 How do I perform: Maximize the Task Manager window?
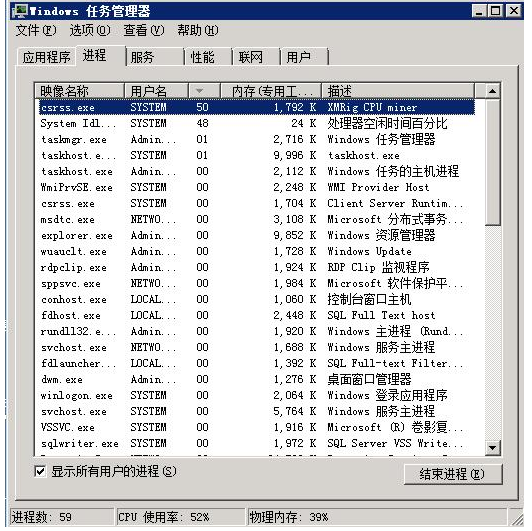[x=495, y=11]
